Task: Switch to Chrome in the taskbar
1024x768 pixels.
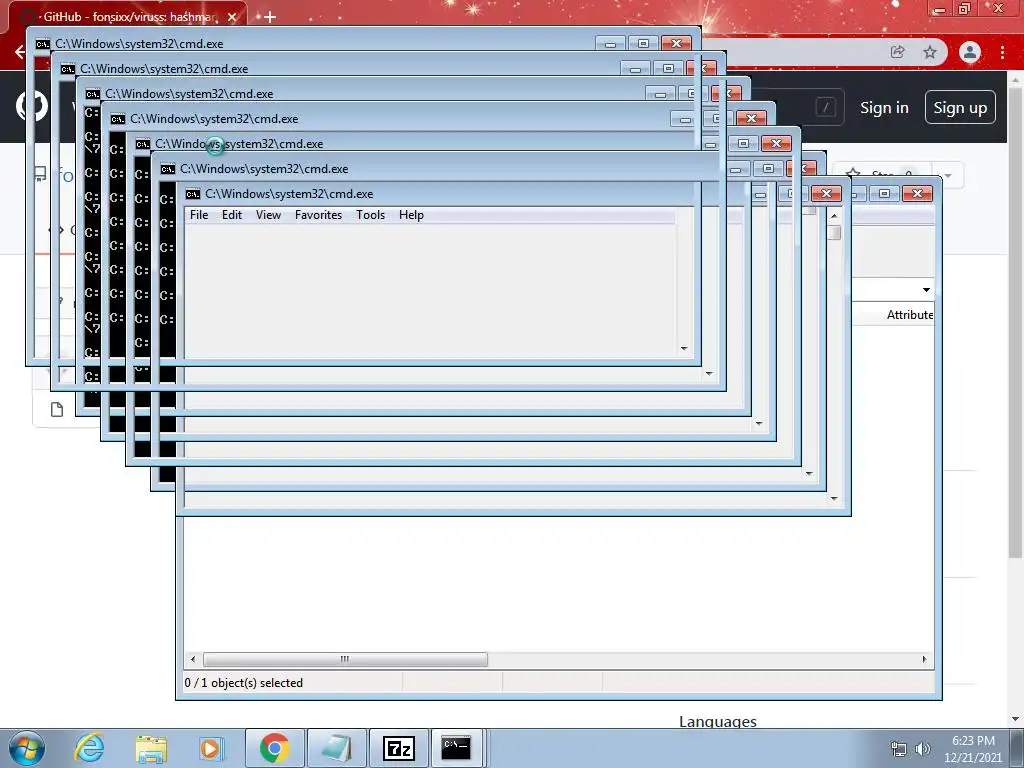Action: point(274,748)
